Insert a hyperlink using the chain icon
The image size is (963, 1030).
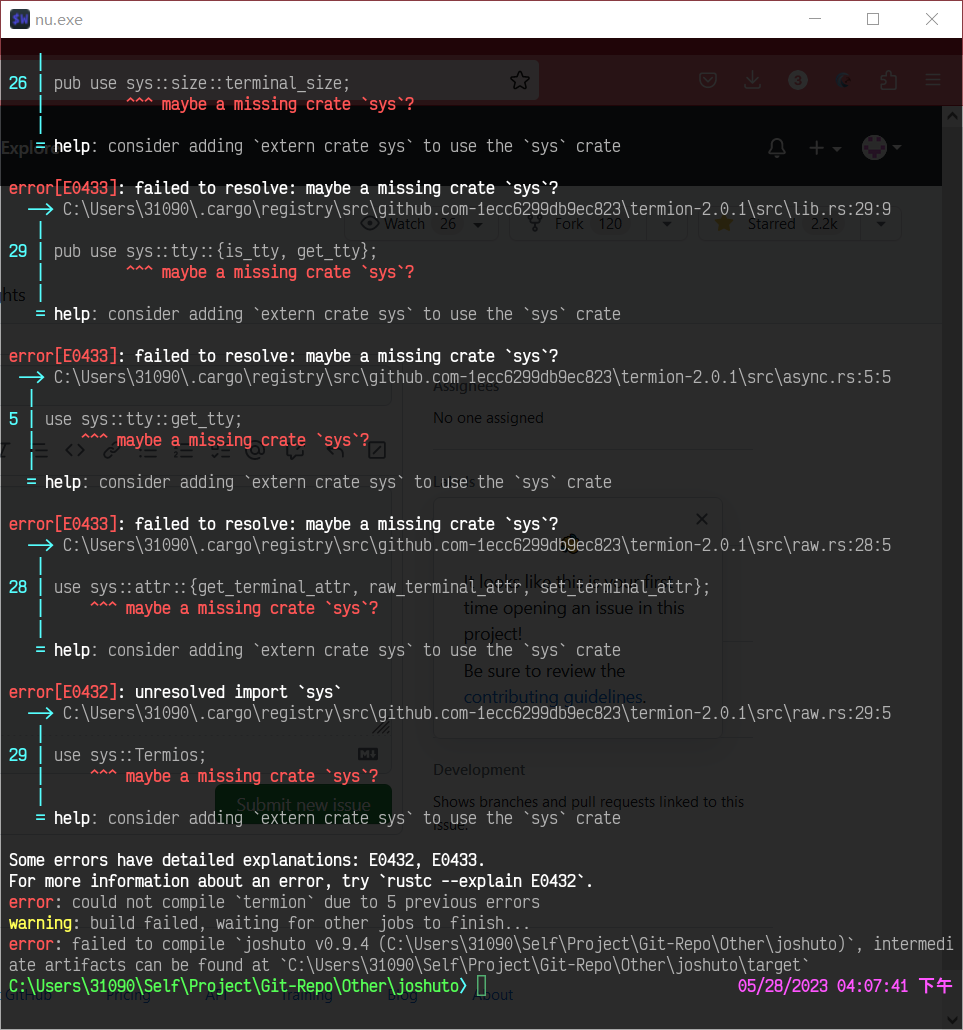click(x=111, y=450)
